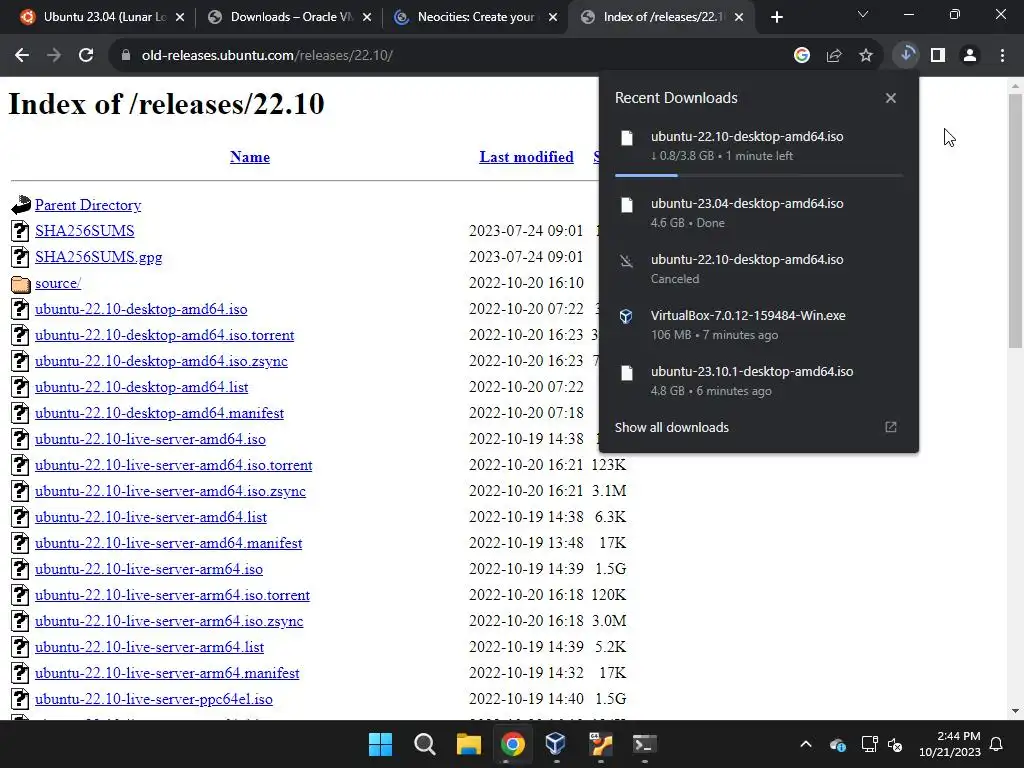Sort the listing by Last modified
Viewport: 1024px width, 768px height.
coord(526,157)
